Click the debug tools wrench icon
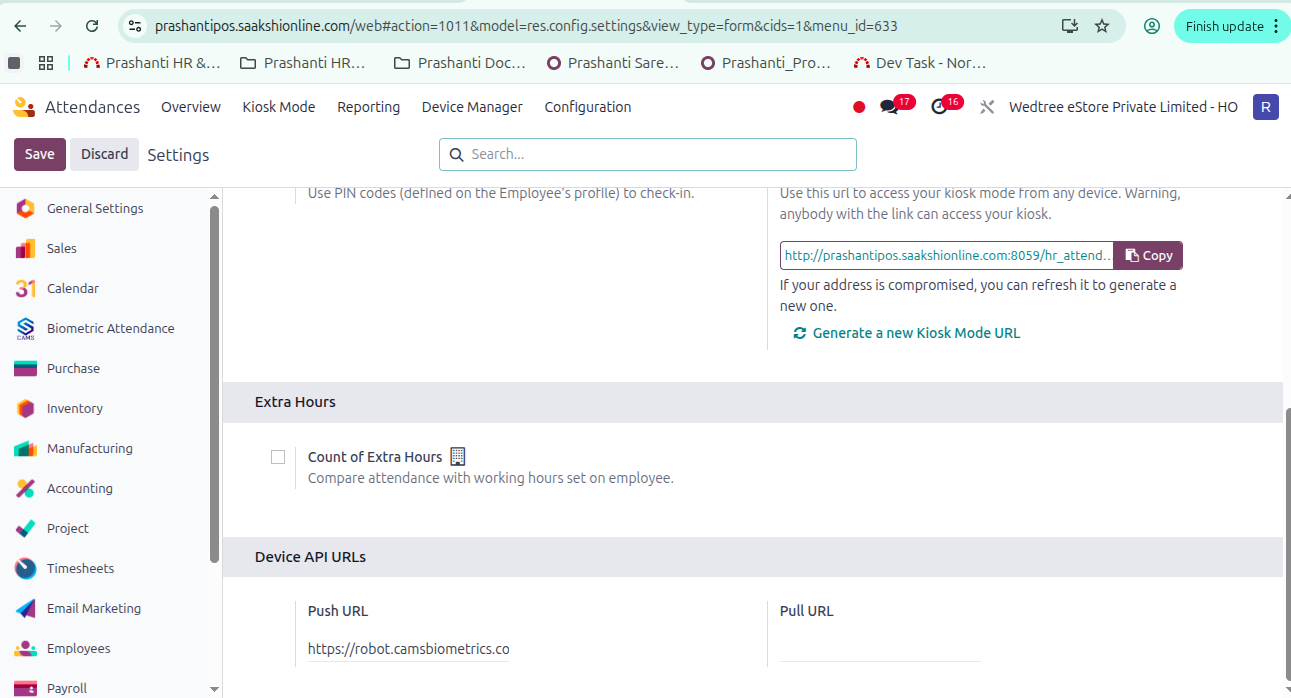This screenshot has height=698, width=1291. (987, 107)
